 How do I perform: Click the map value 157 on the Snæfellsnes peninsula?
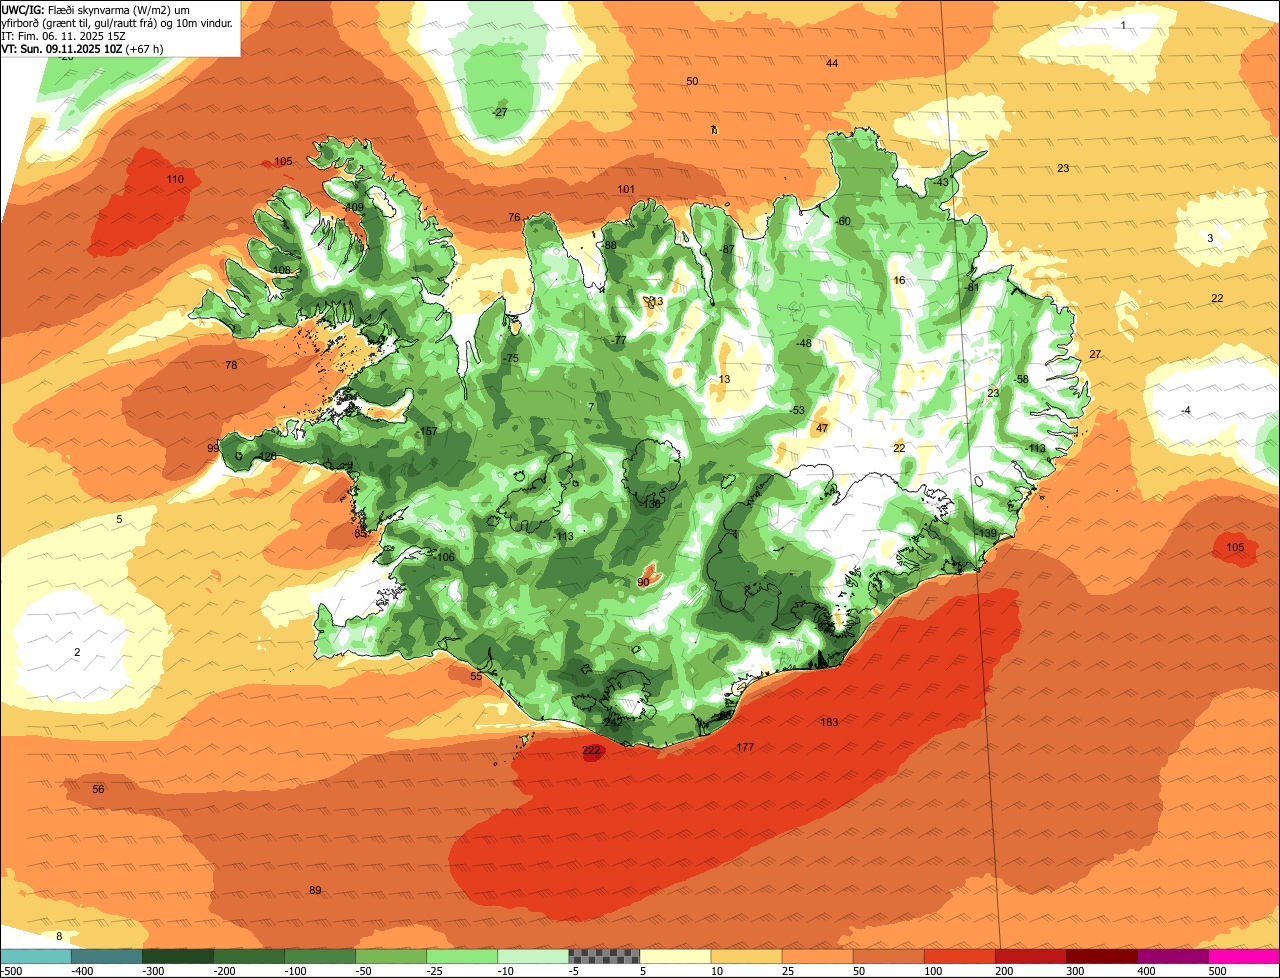tap(428, 431)
